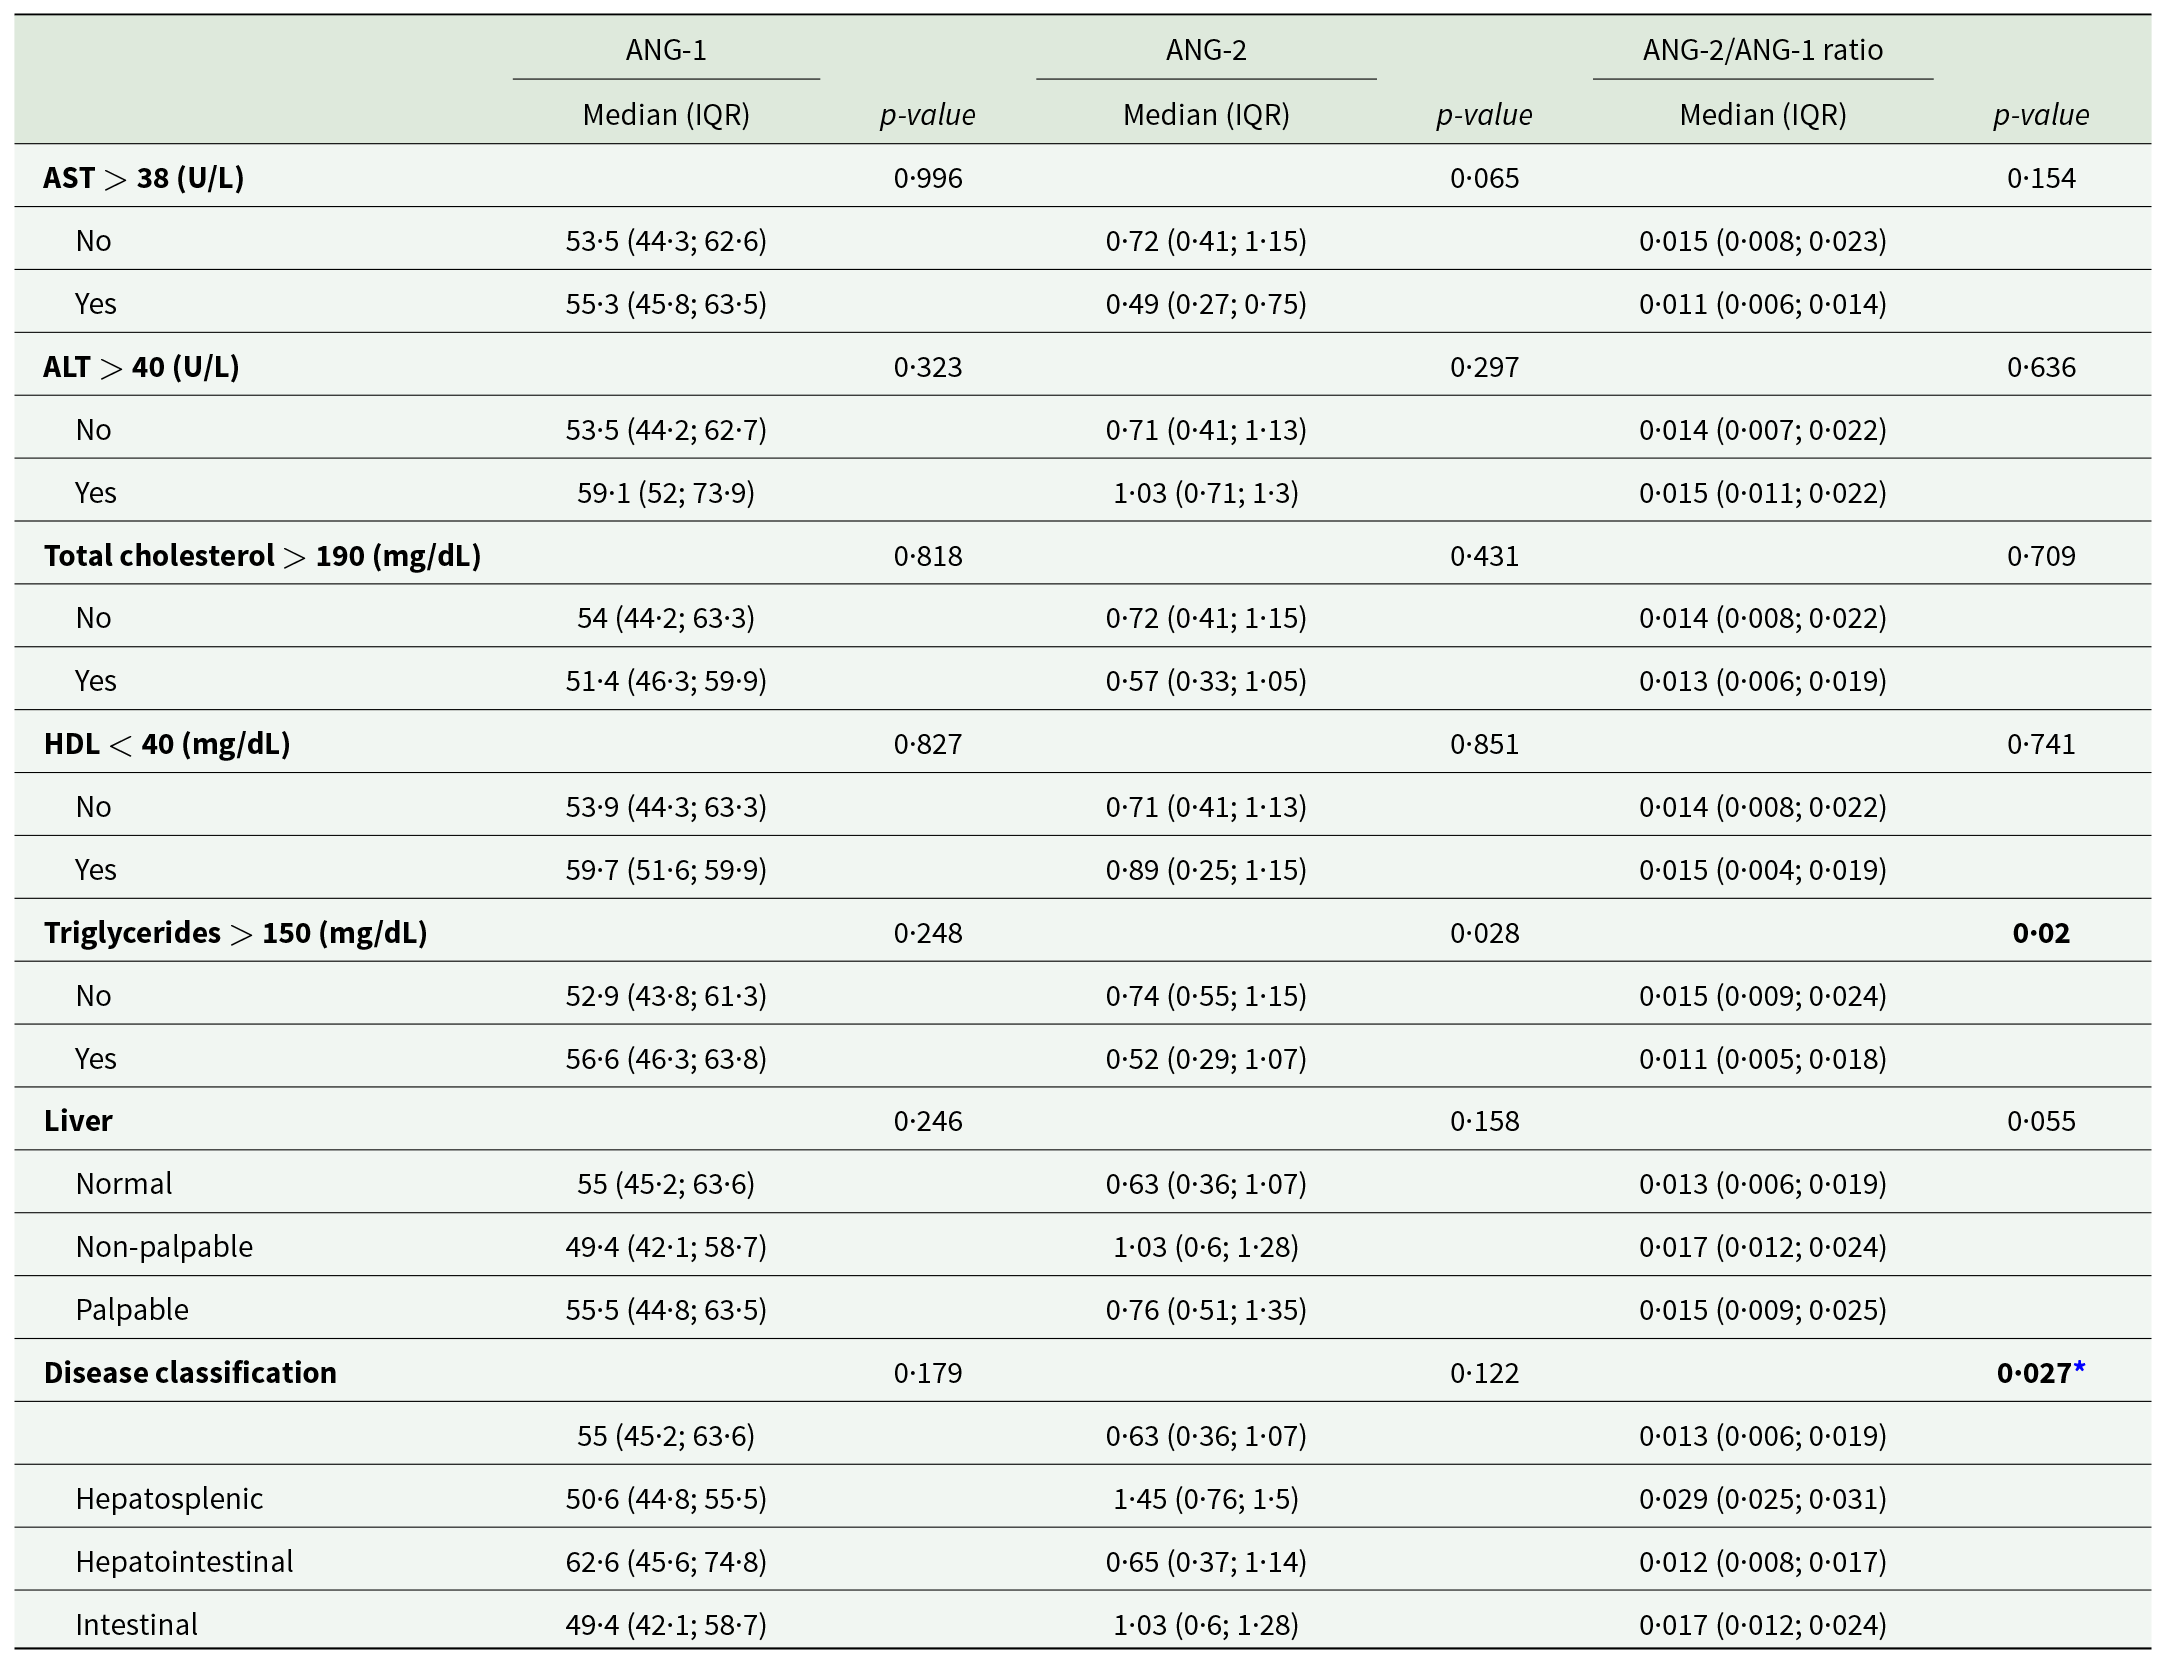Select the 0·029 (0·025; 0·031) ratio cell
This screenshot has height=1663, width=2166.
coord(1762,1498)
